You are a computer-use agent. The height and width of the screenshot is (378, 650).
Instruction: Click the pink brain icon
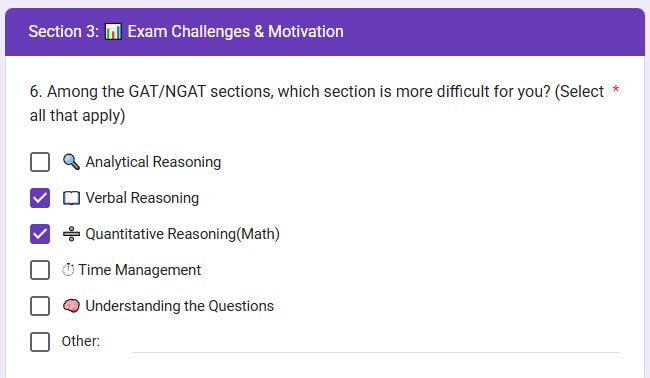coord(71,306)
